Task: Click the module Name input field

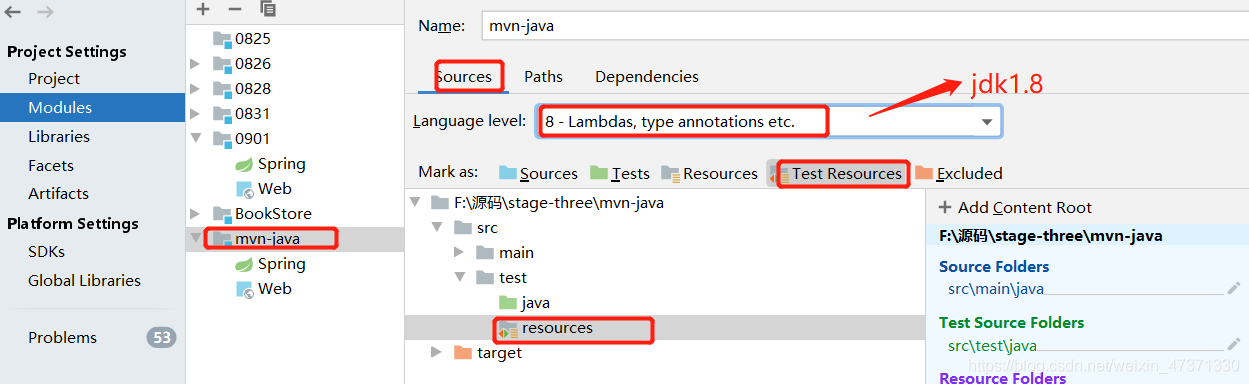Action: click(864, 25)
